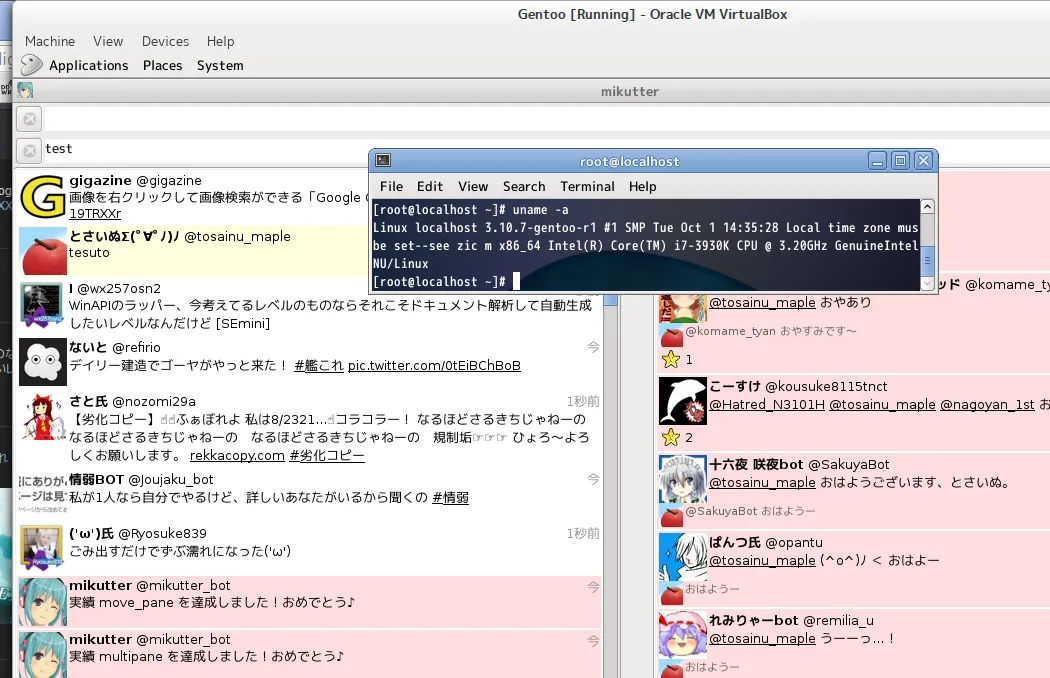Image resolution: width=1050 pixels, height=678 pixels.
Task: Open the pic.twitter.com/0tEiBChBoB link
Action: click(434, 365)
